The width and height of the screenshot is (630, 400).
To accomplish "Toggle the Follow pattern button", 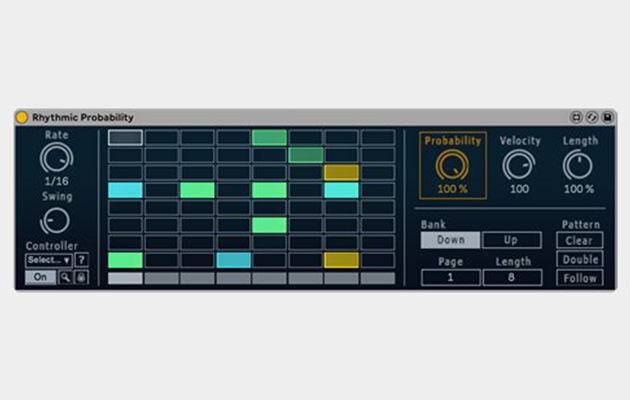I will (x=580, y=278).
